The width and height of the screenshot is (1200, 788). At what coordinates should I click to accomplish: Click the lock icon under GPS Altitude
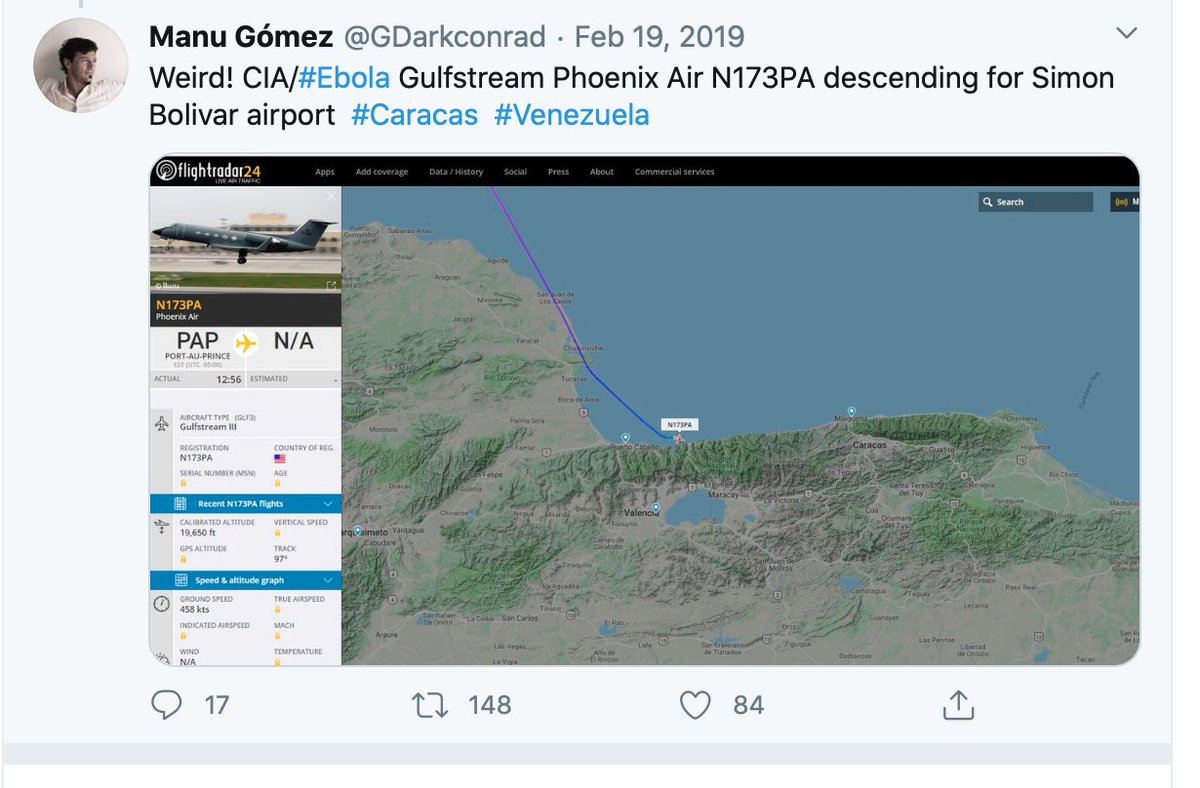184,559
